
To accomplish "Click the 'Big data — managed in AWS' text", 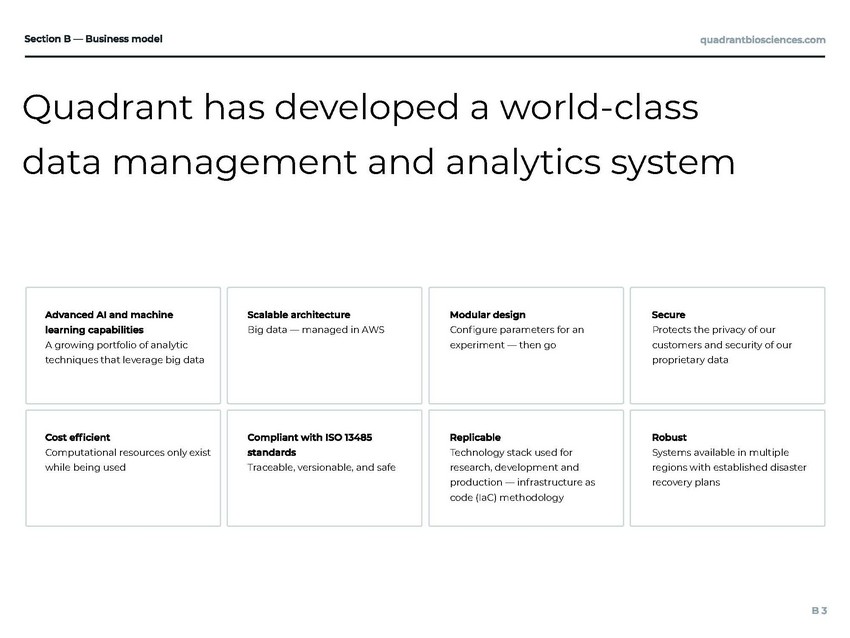I will [315, 330].
